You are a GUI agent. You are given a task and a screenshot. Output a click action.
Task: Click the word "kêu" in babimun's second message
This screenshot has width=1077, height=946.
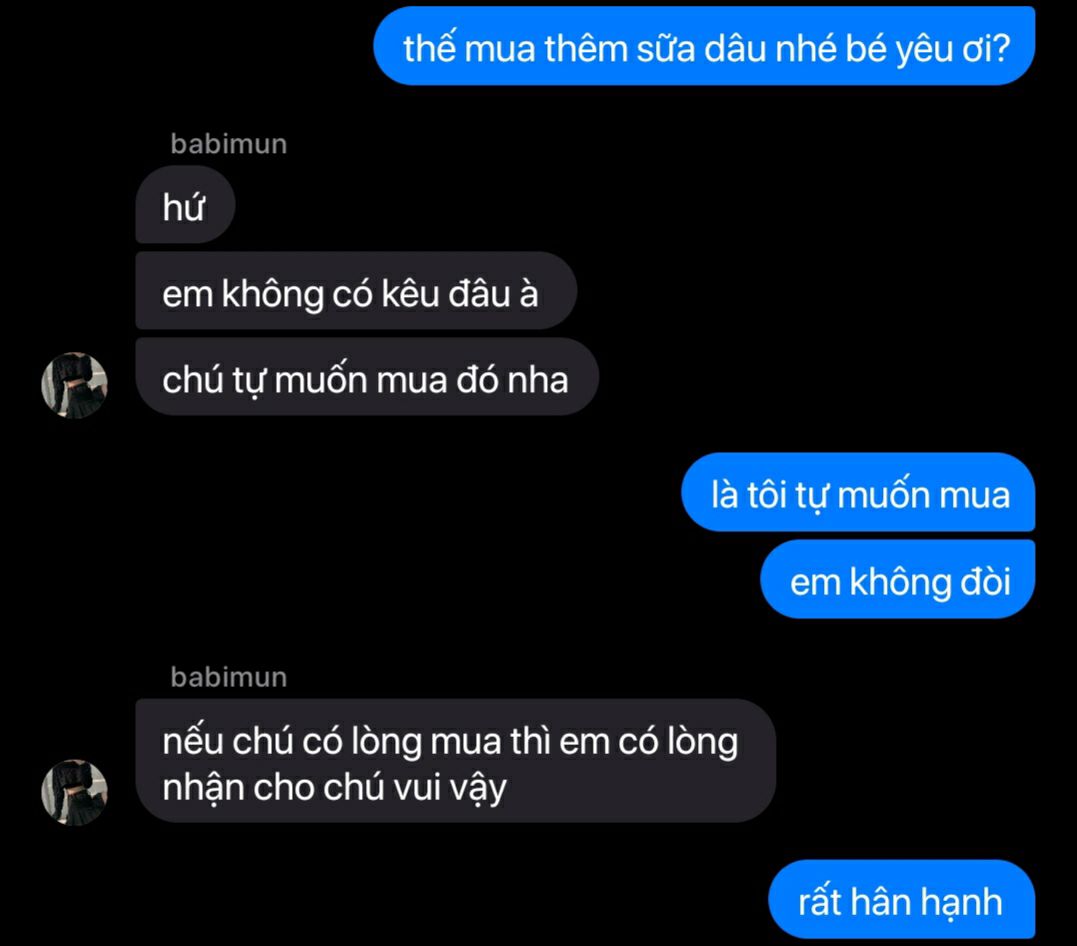tap(410, 294)
